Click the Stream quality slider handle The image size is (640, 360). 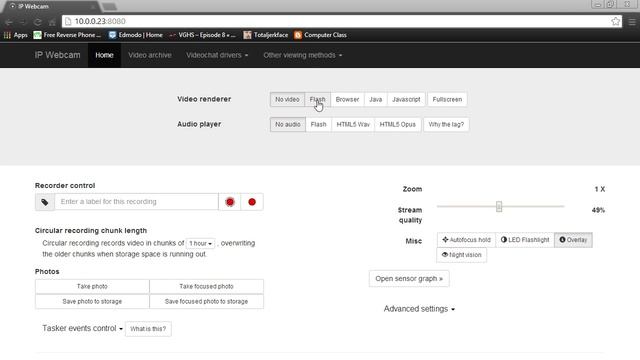[499, 207]
